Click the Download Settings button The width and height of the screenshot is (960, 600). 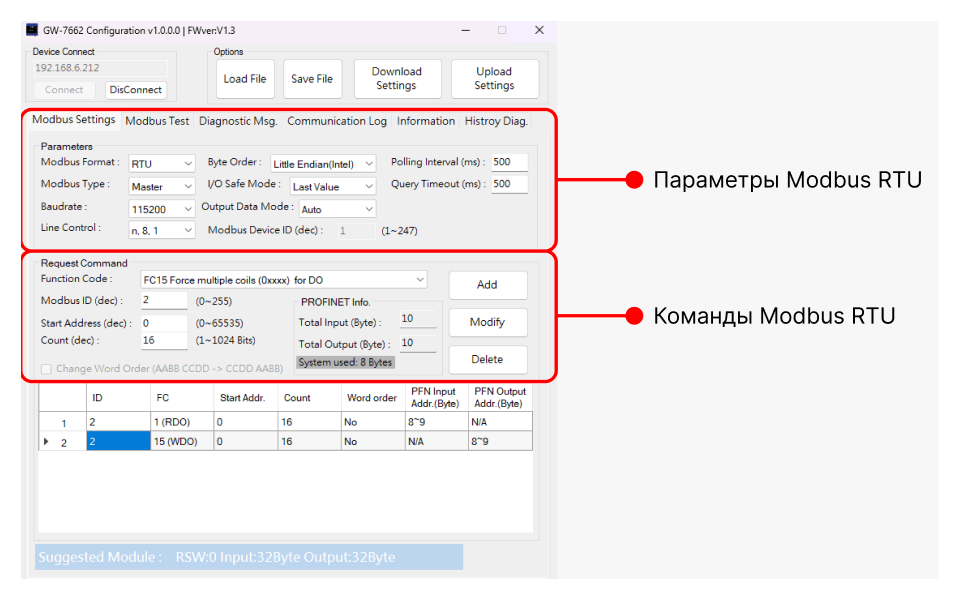(397, 79)
